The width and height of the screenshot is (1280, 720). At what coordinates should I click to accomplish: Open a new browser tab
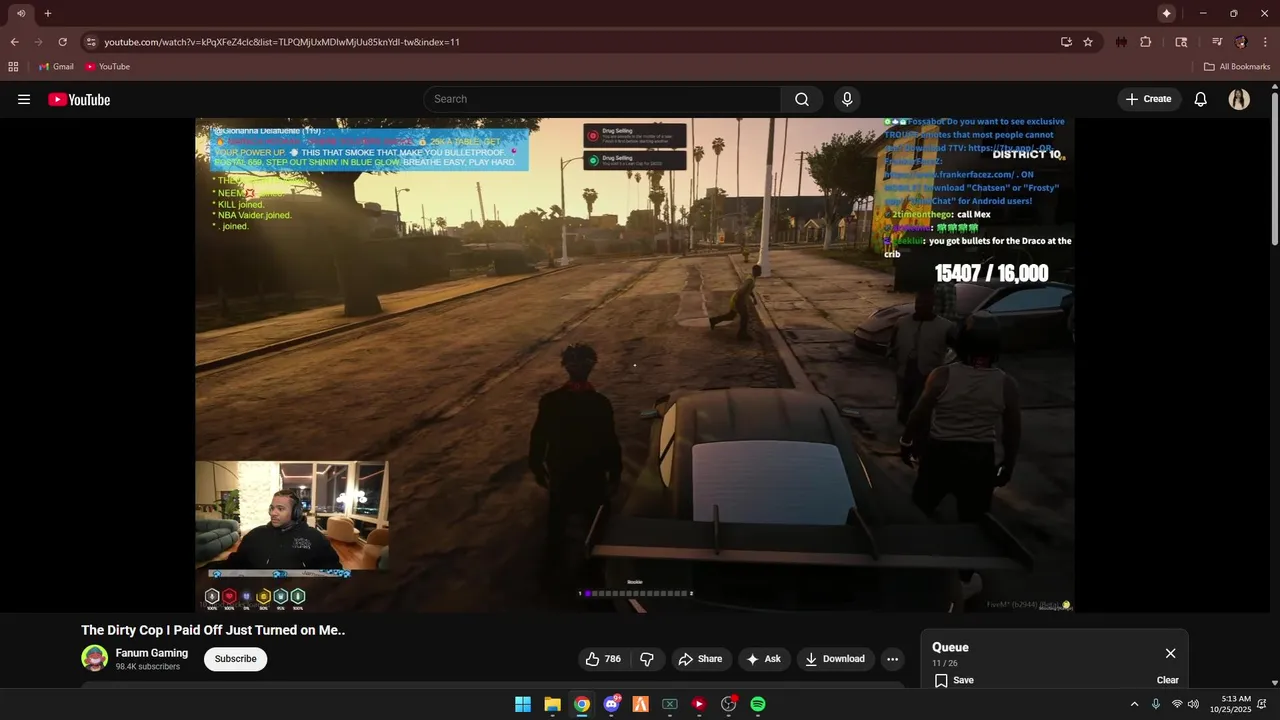pyautogui.click(x=47, y=13)
